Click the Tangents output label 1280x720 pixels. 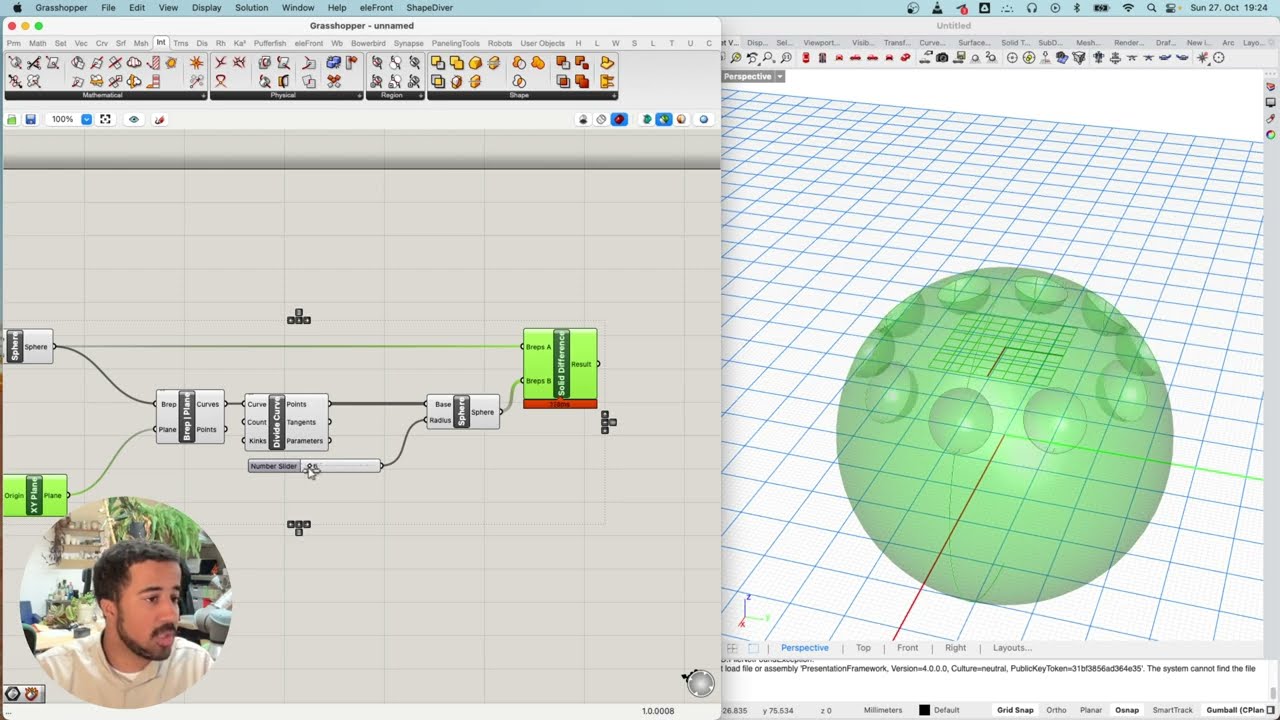301,422
